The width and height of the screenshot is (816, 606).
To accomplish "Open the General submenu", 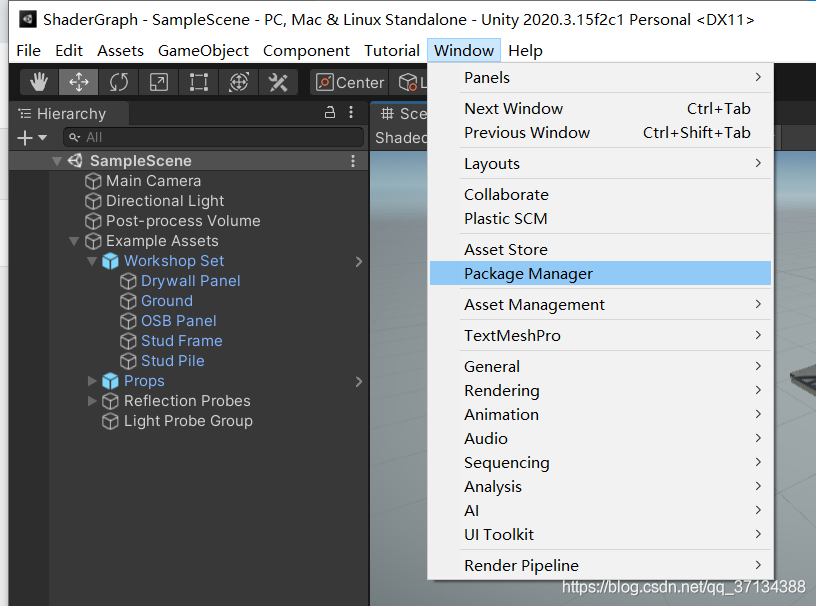I will coord(601,367).
